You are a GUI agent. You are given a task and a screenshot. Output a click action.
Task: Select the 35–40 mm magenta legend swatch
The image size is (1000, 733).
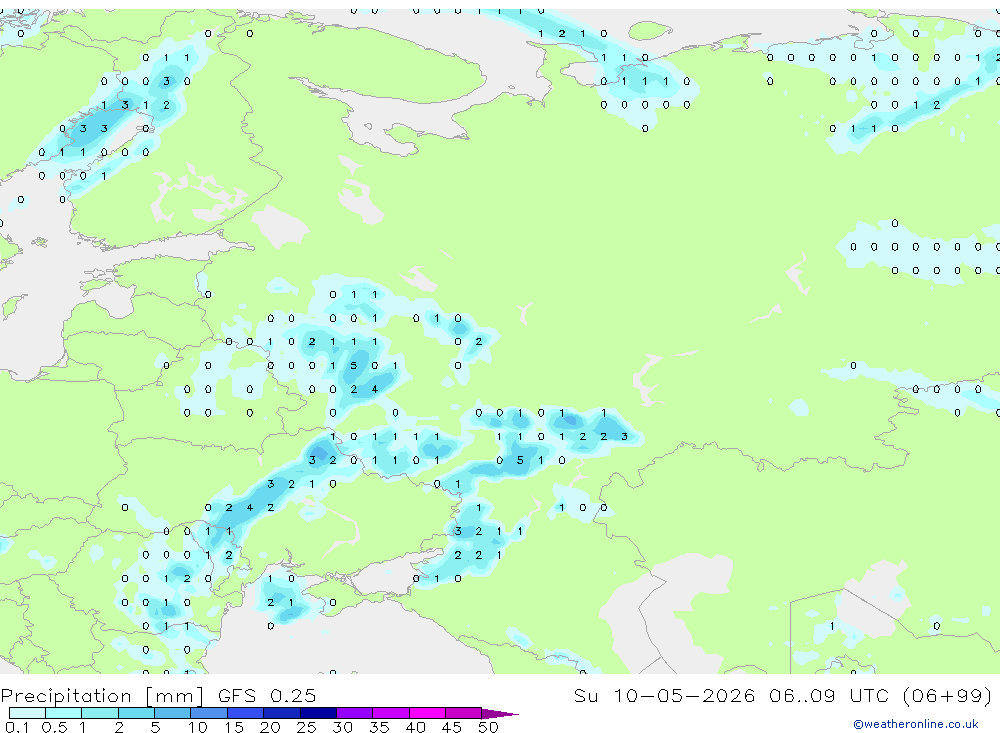[x=390, y=713]
